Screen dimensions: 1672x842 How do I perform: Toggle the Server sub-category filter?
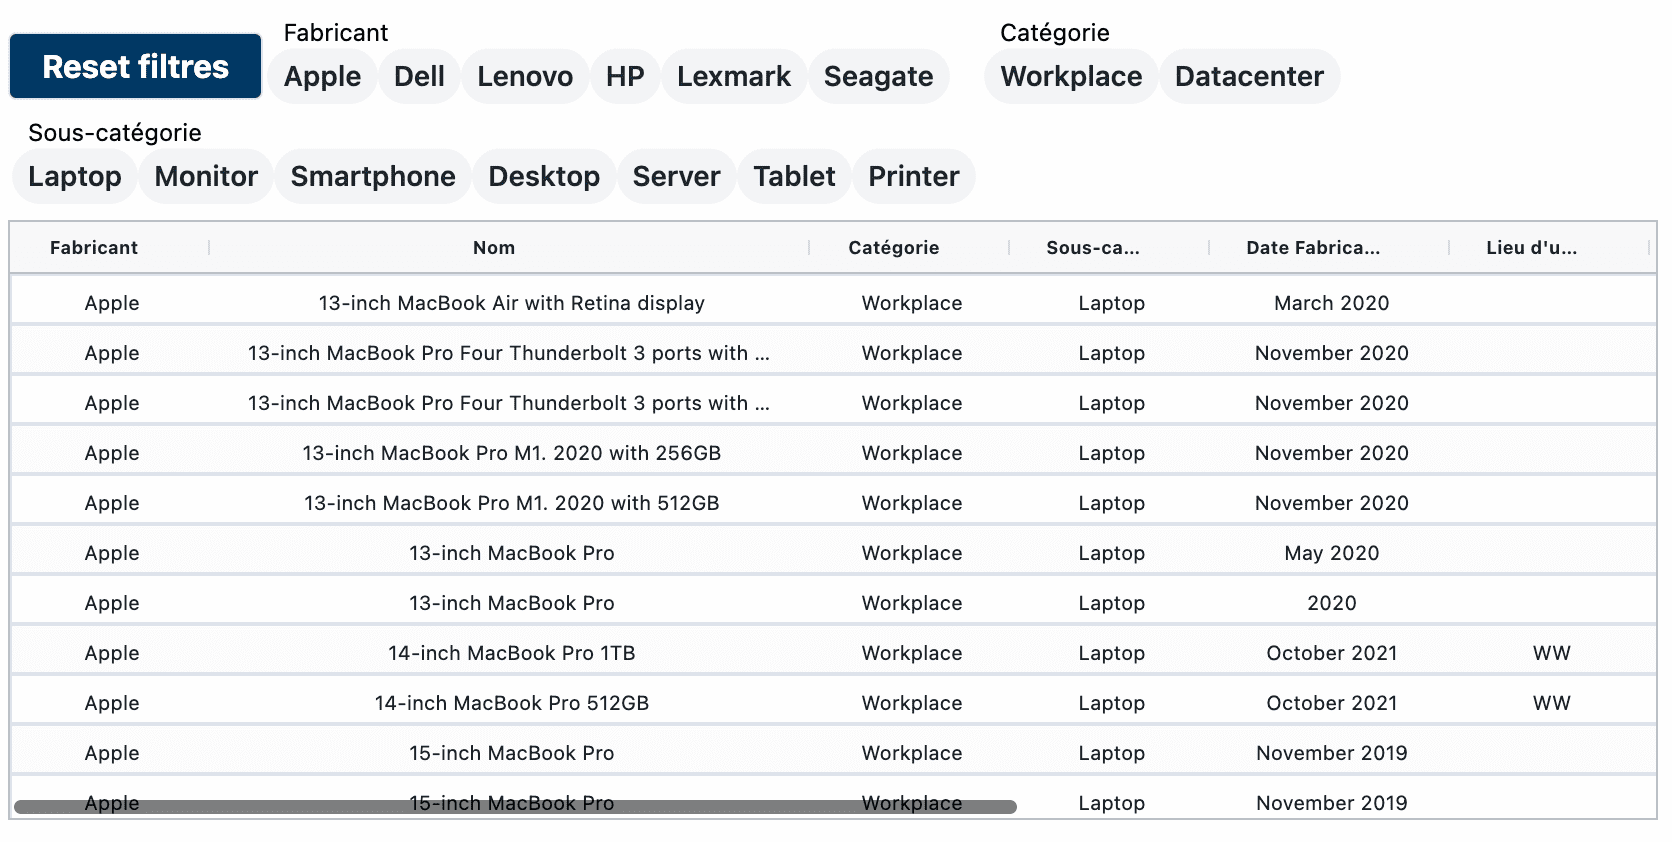coord(676,177)
